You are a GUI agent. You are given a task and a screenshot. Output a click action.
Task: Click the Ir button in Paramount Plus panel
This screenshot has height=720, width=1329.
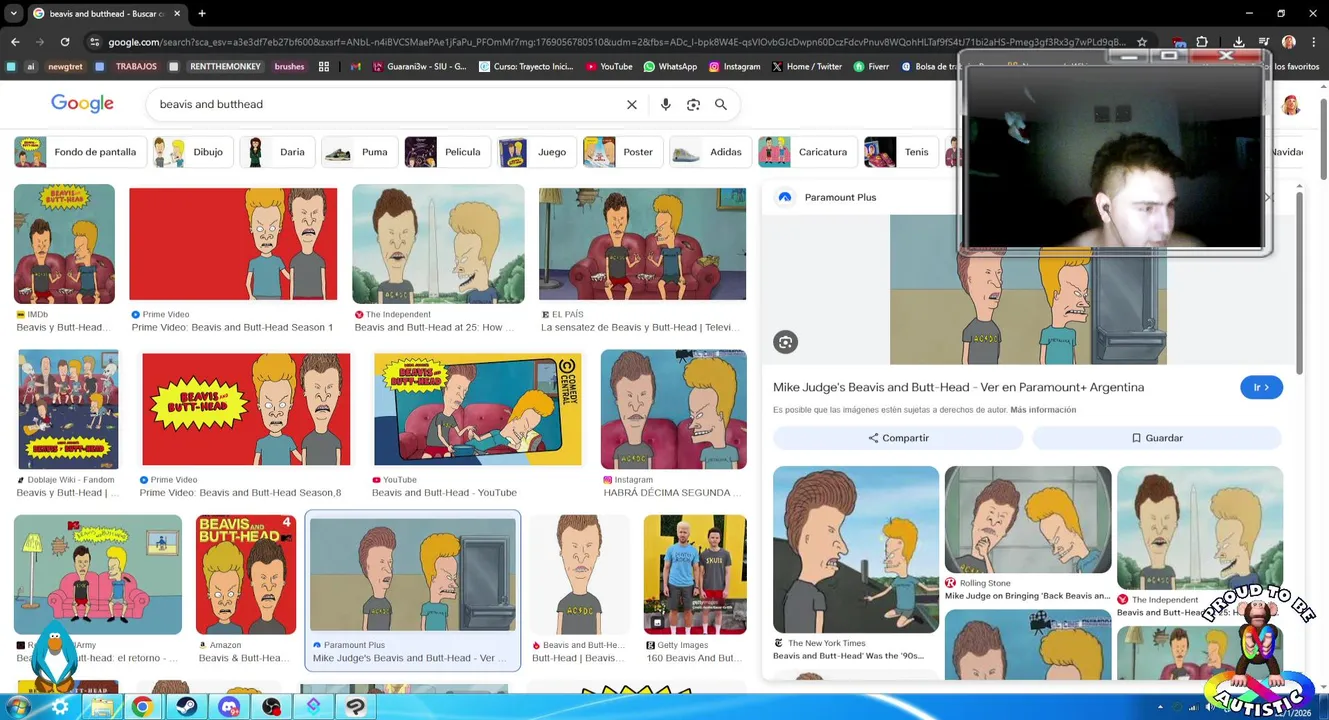click(1261, 387)
